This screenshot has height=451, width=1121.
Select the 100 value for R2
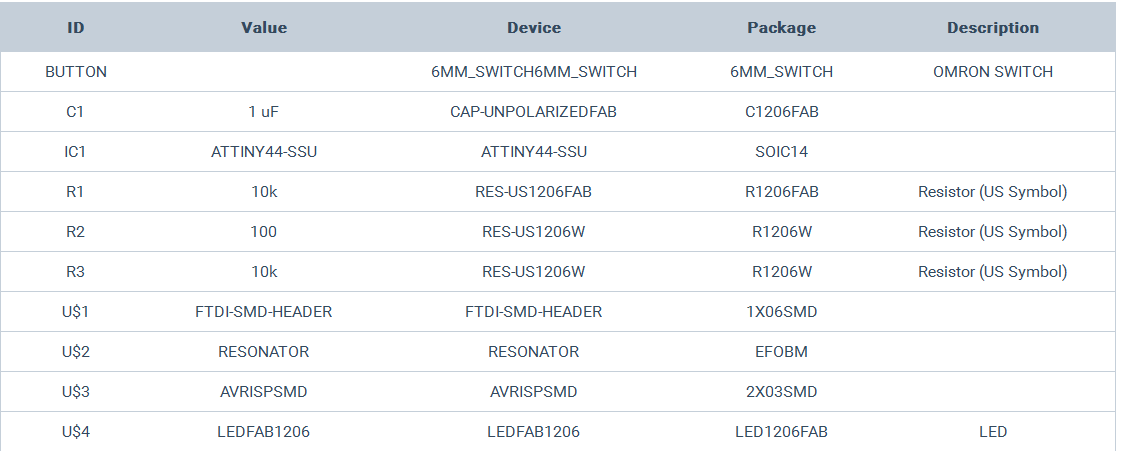coord(264,232)
